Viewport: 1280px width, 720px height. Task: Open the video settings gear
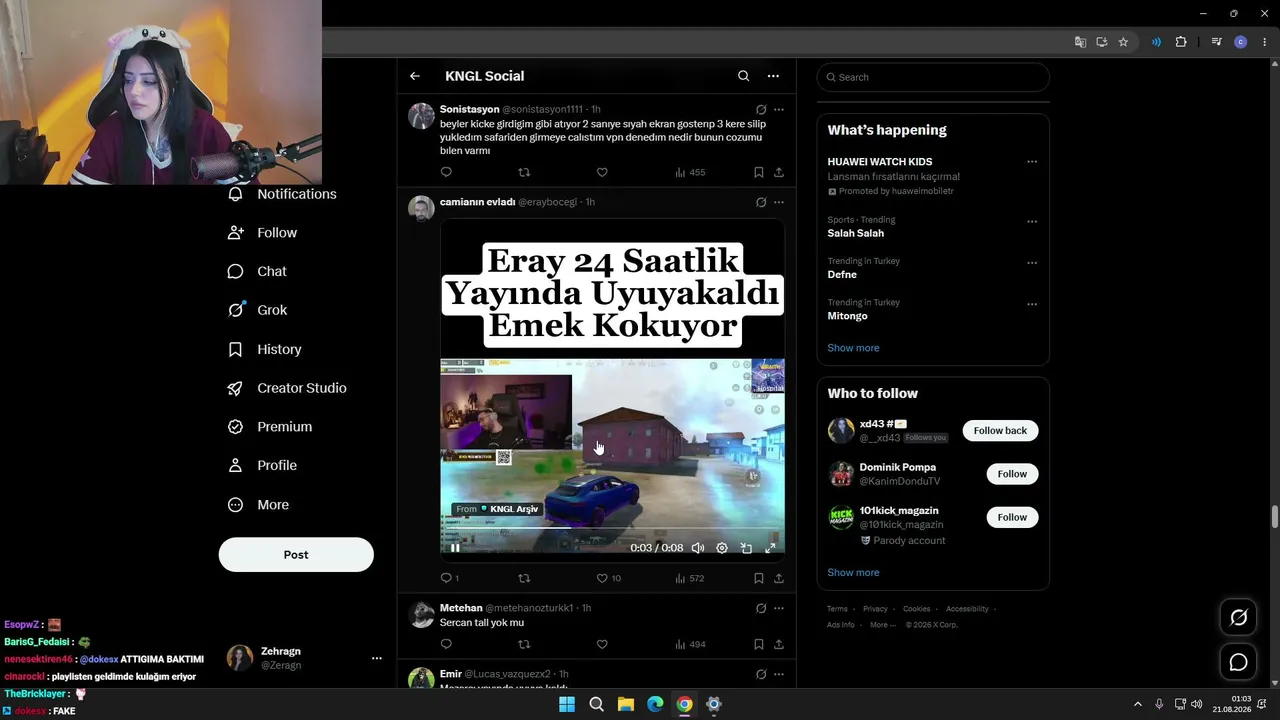(722, 548)
